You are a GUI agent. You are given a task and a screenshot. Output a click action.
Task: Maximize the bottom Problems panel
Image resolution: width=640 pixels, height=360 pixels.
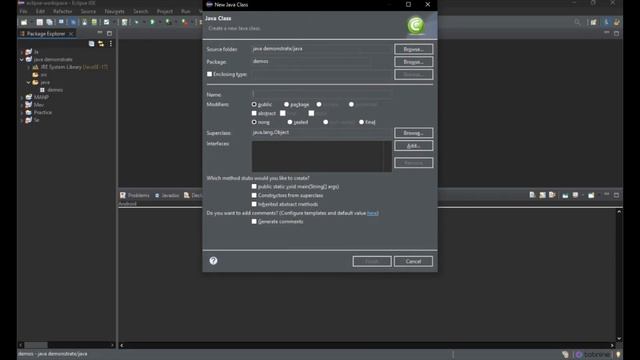[616, 195]
